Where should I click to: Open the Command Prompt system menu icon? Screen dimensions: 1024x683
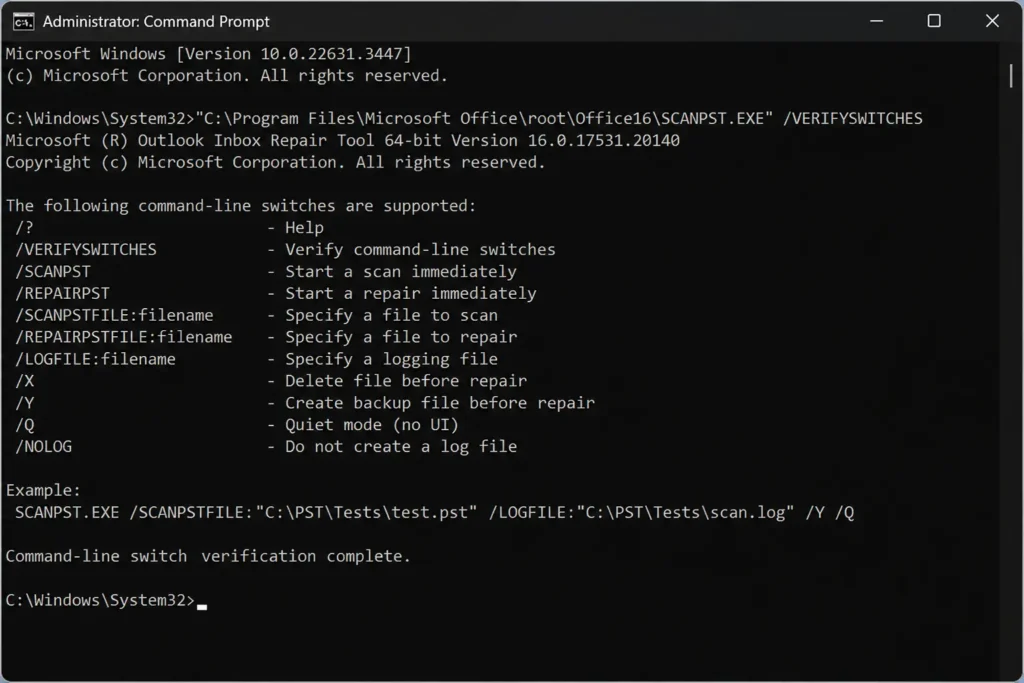(x=24, y=22)
